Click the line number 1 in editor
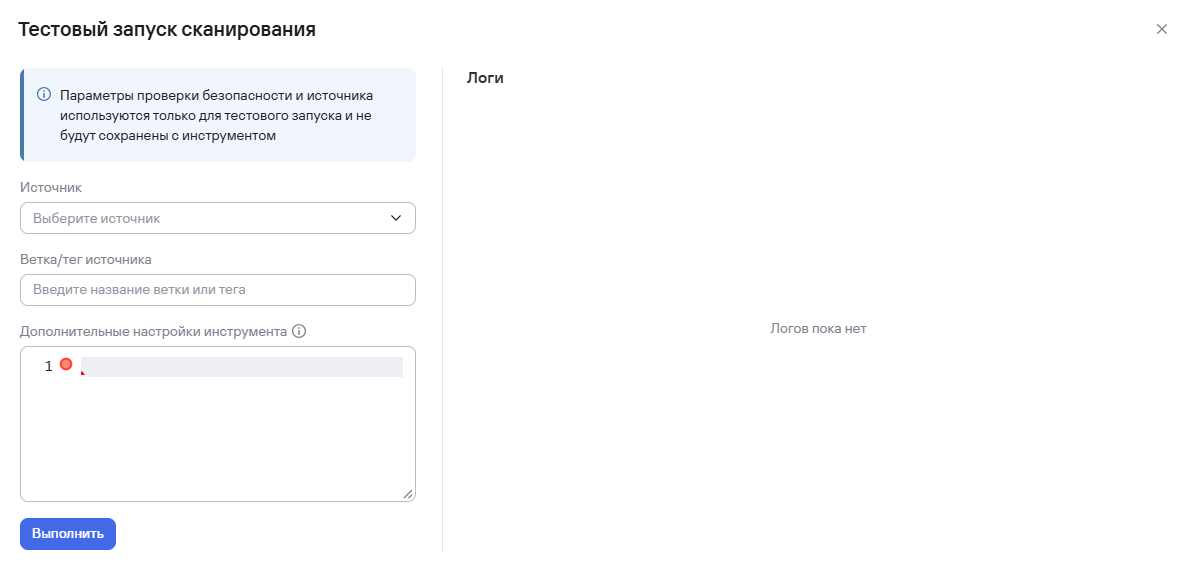The height and width of the screenshot is (569, 1189). point(49,366)
